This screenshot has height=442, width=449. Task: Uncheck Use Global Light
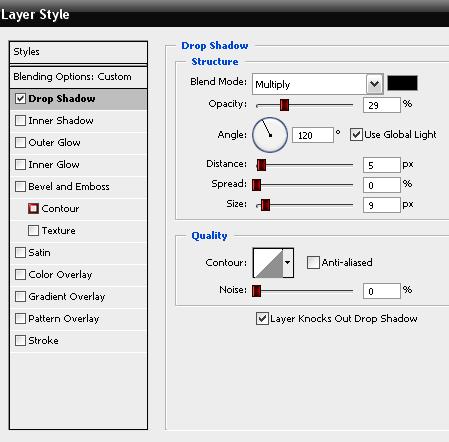pyautogui.click(x=356, y=135)
